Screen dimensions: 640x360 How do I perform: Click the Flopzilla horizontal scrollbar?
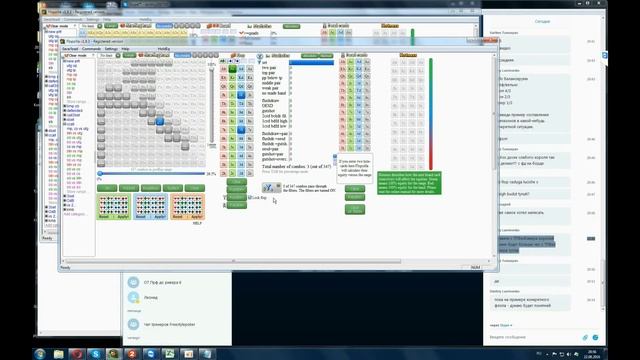[x=233, y=261]
